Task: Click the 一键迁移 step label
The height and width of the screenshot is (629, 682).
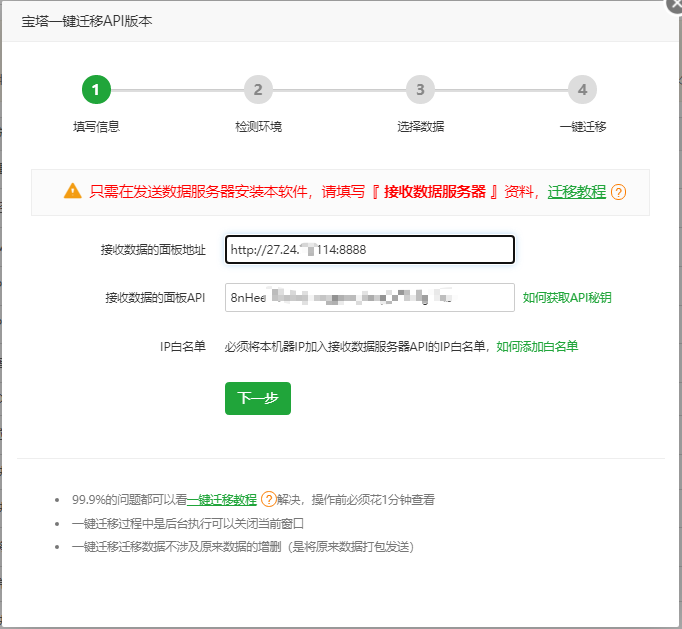Action: pyautogui.click(x=582, y=127)
